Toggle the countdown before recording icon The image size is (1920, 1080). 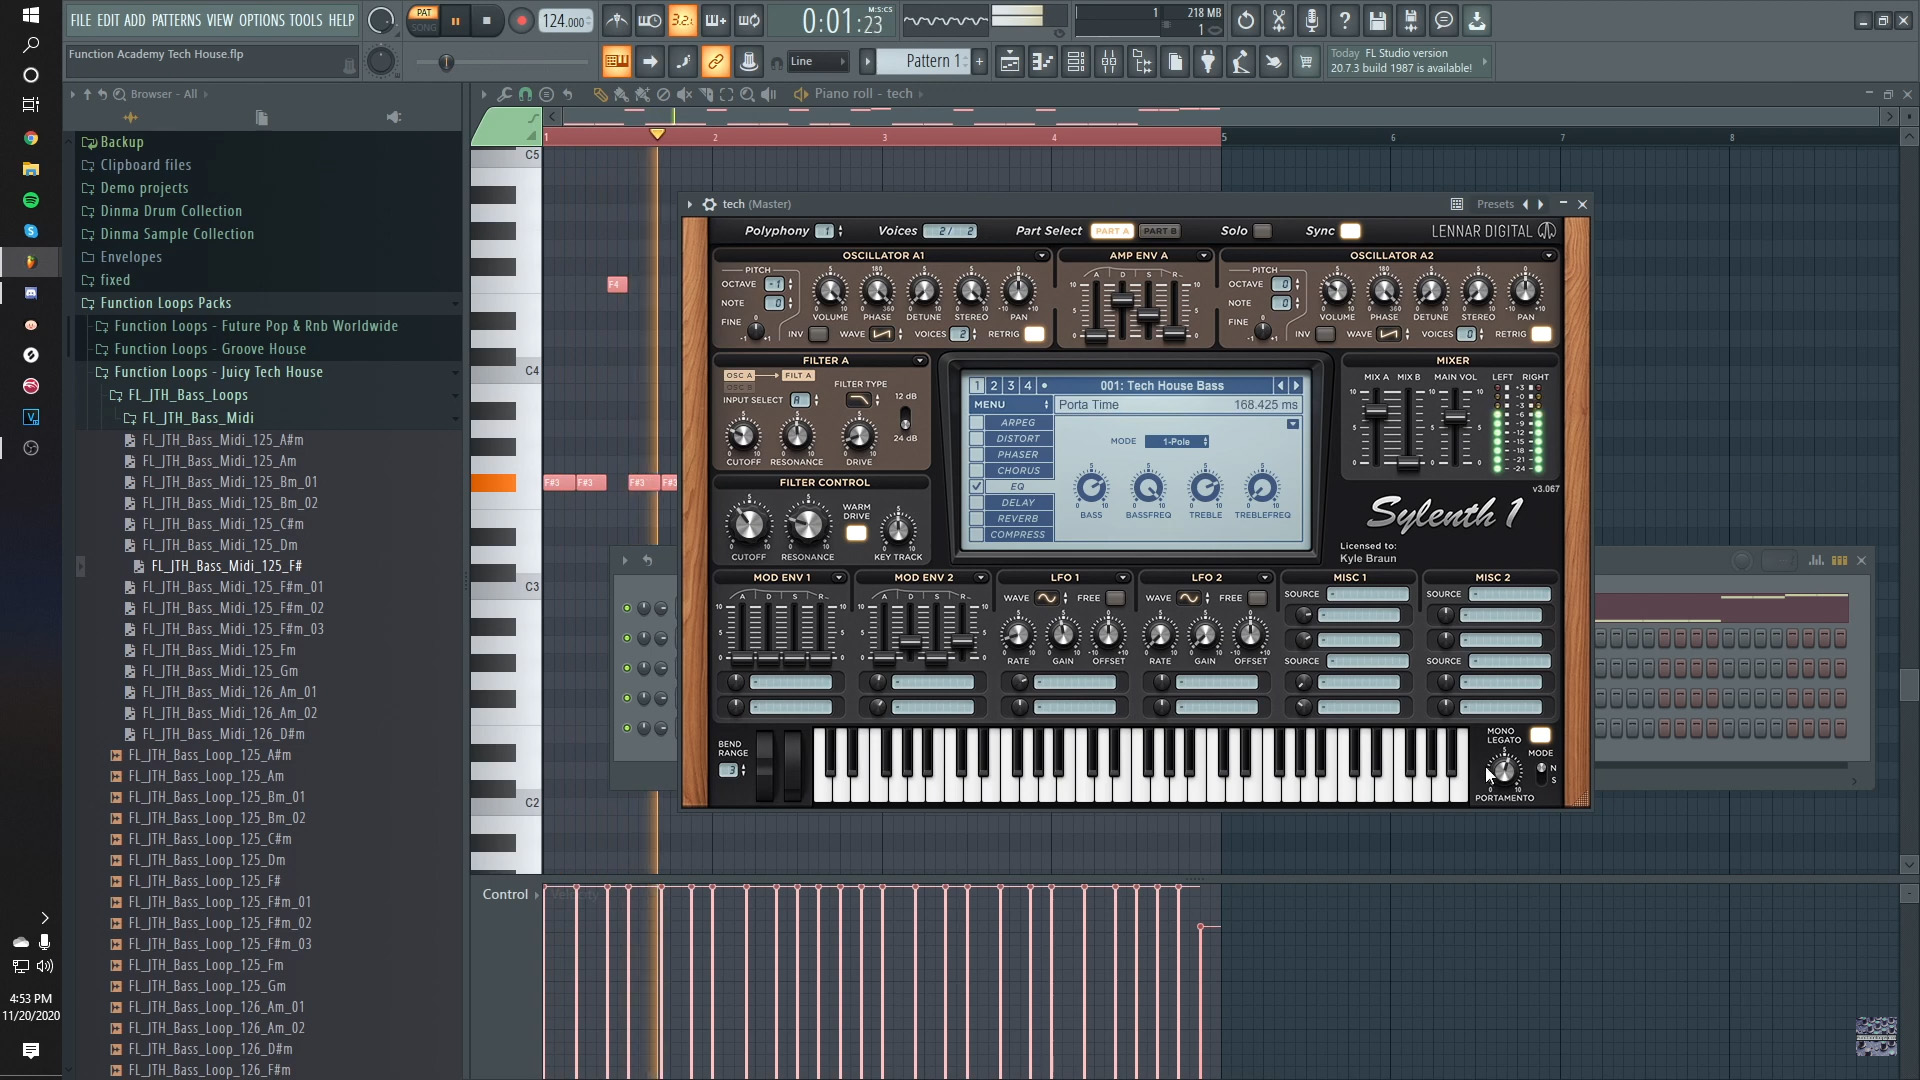point(683,20)
